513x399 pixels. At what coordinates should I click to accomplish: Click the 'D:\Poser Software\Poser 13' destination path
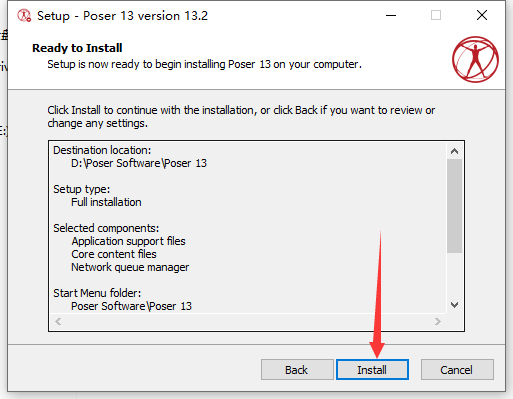(139, 163)
